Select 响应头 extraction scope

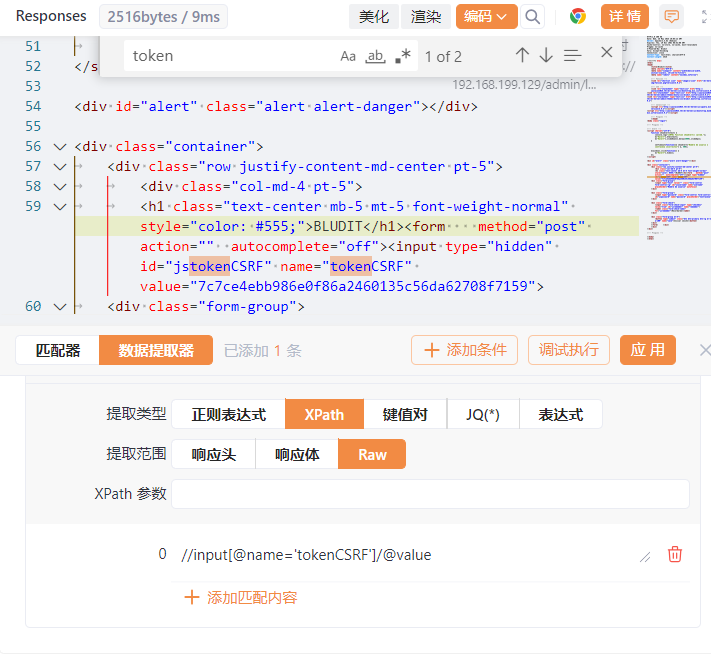[214, 454]
